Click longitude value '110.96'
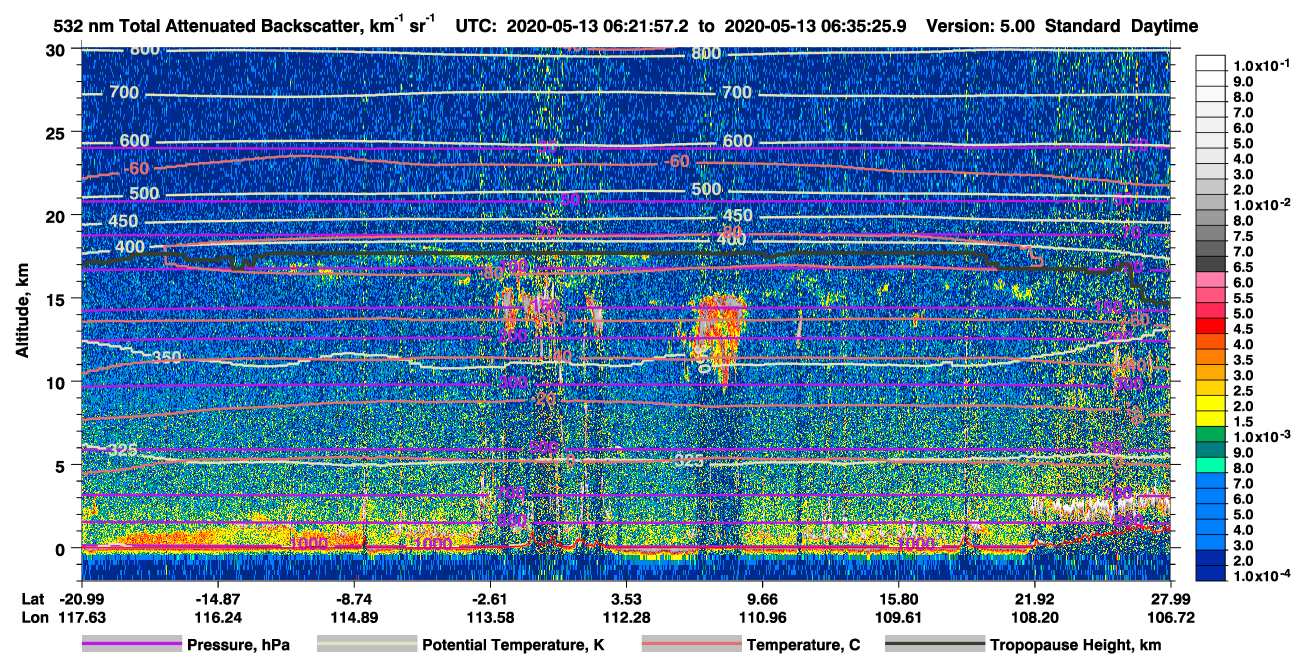Image resolution: width=1300 pixels, height=667 pixels. point(762,617)
